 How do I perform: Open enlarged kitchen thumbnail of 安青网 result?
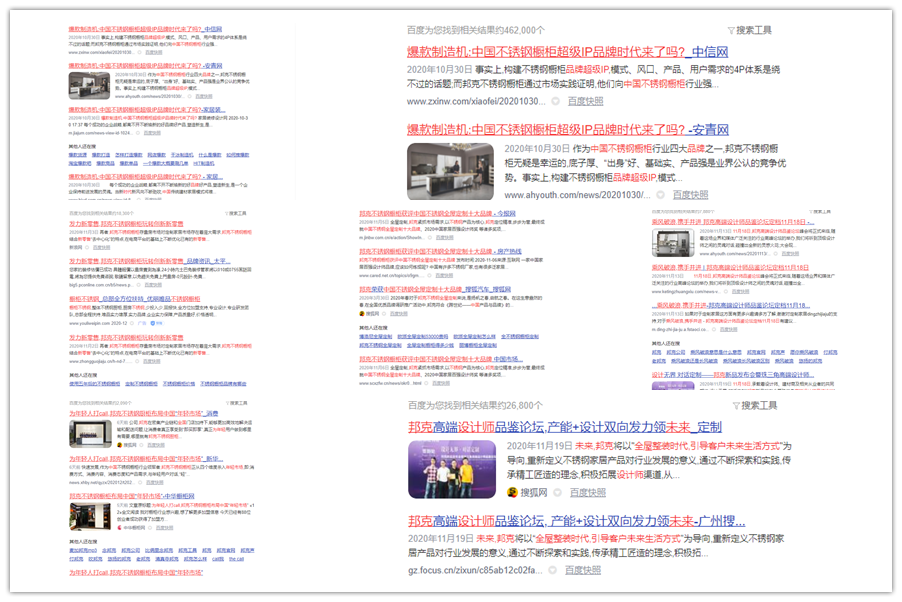(450, 171)
